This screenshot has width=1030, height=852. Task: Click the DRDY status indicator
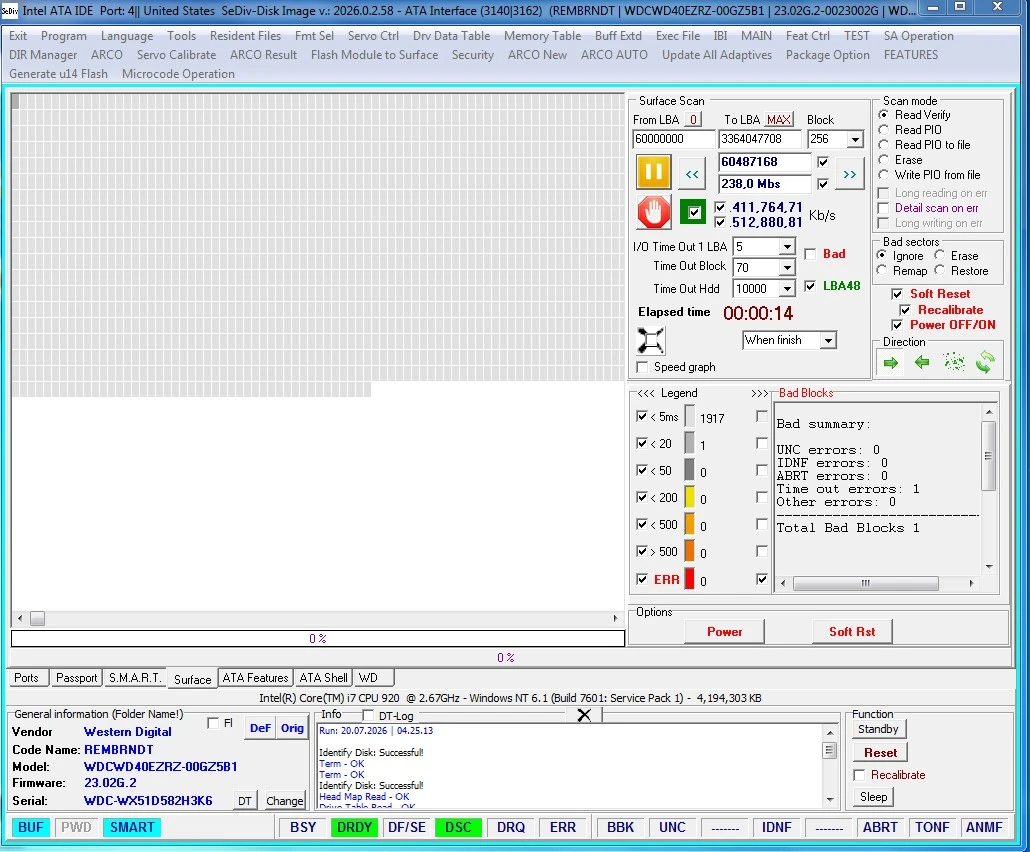tap(354, 827)
